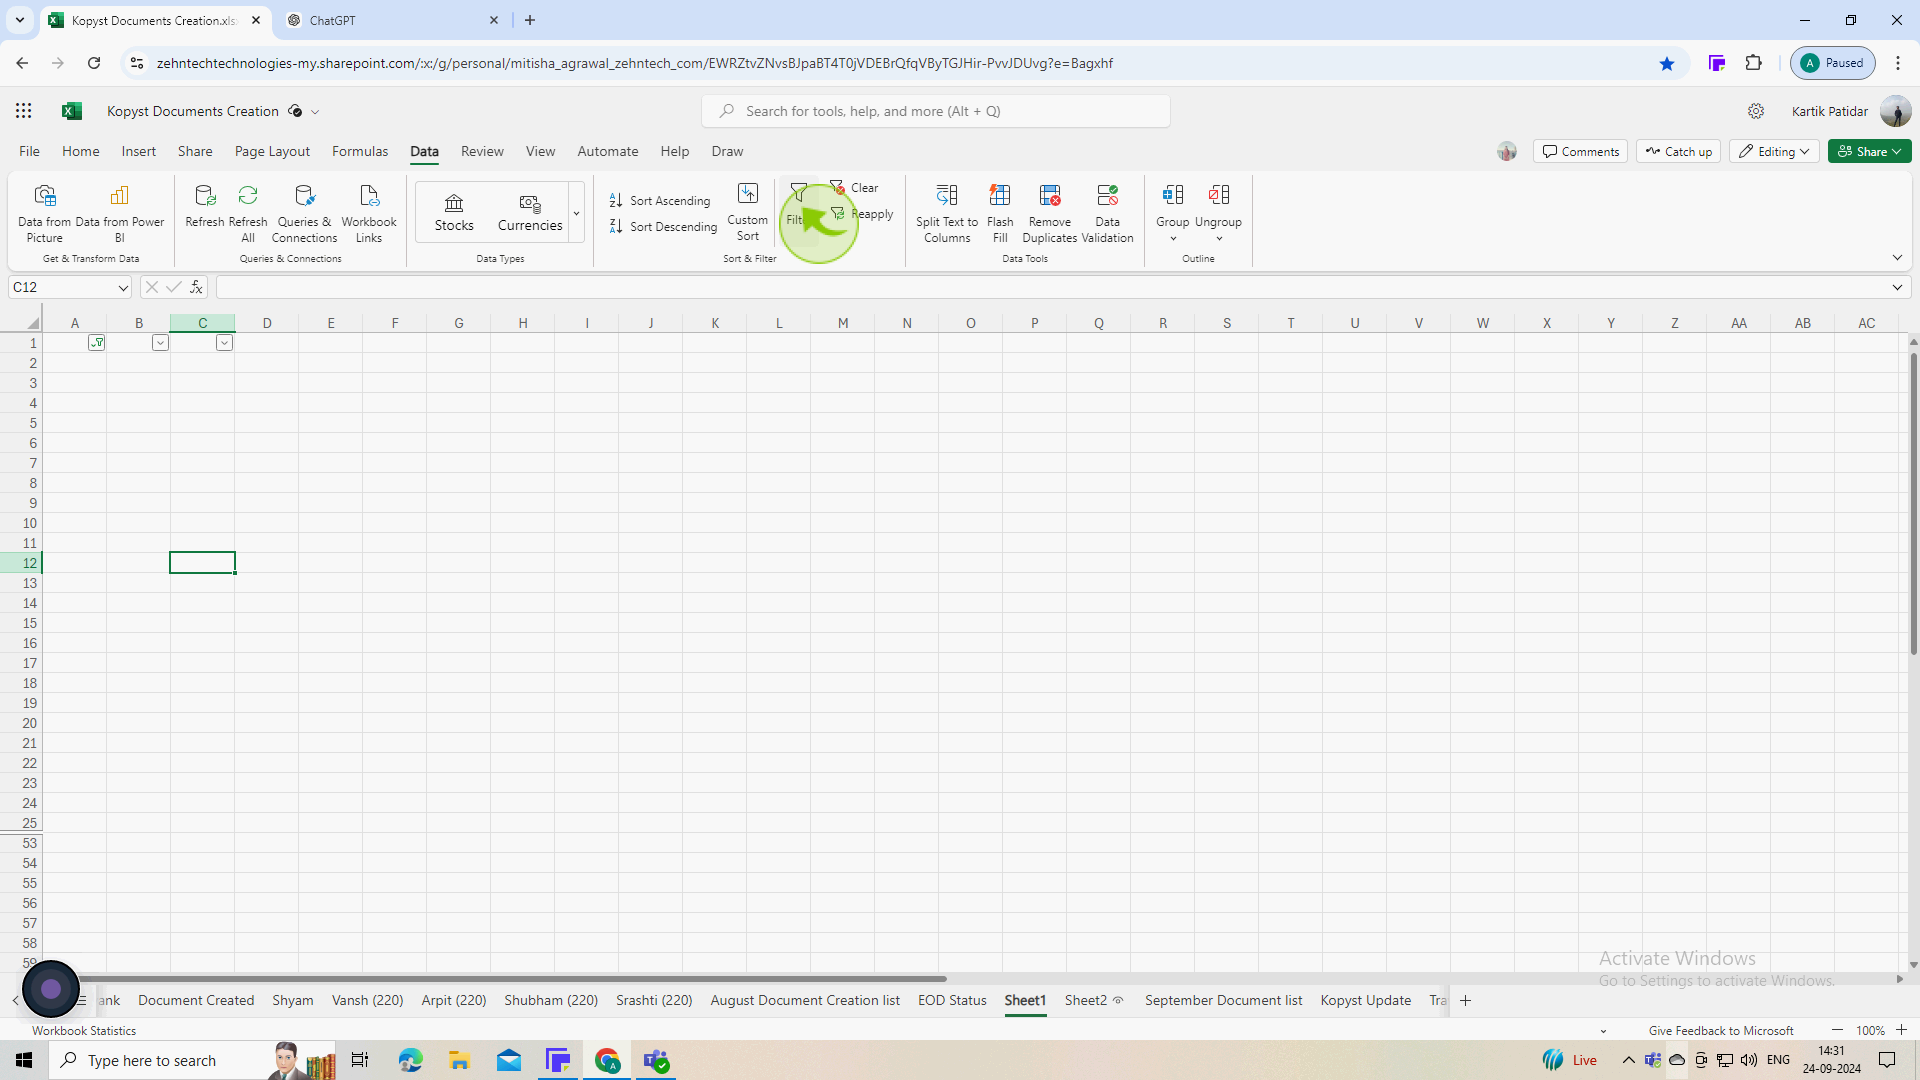The width and height of the screenshot is (1920, 1080).
Task: Switch to the Automate tab
Action: tap(608, 151)
